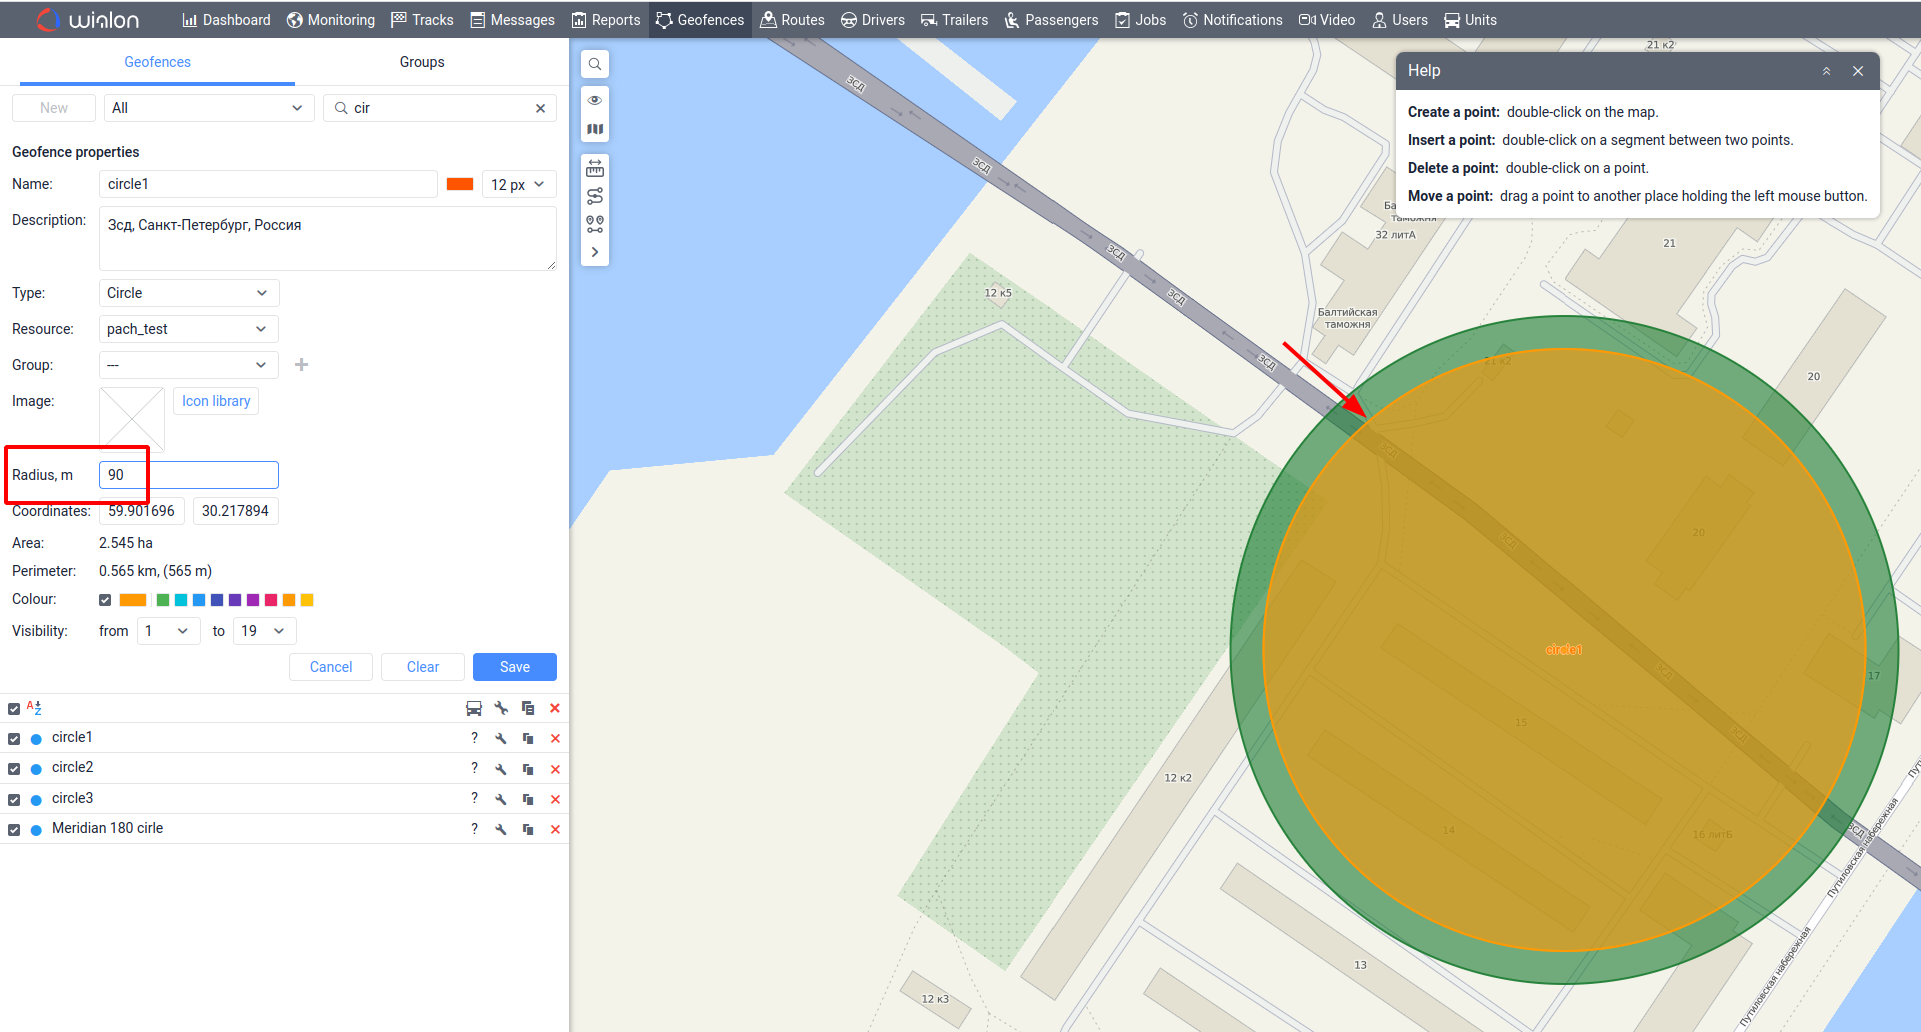Toggle the Colour checkbox

tap(105, 600)
